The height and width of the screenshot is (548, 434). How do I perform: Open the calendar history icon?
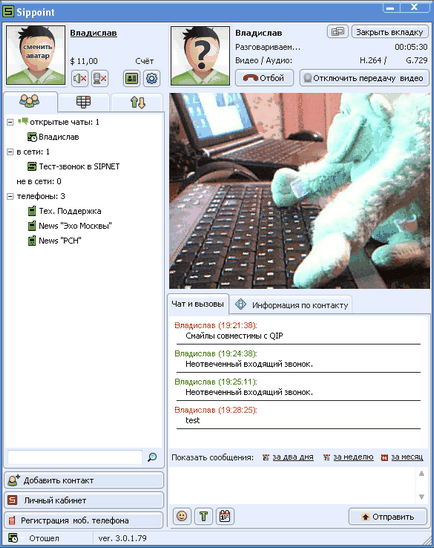(x=225, y=516)
